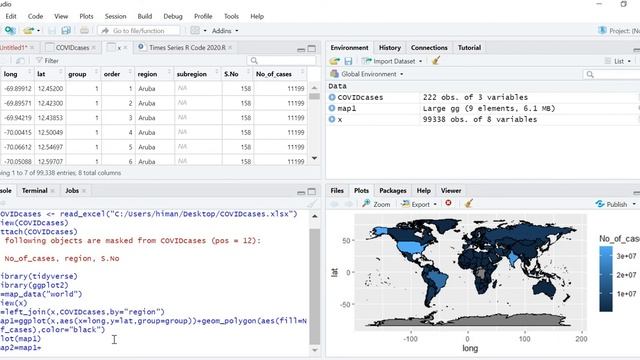This screenshot has width=640, height=360.
Task: Expand map1 object details
Action: [332, 108]
